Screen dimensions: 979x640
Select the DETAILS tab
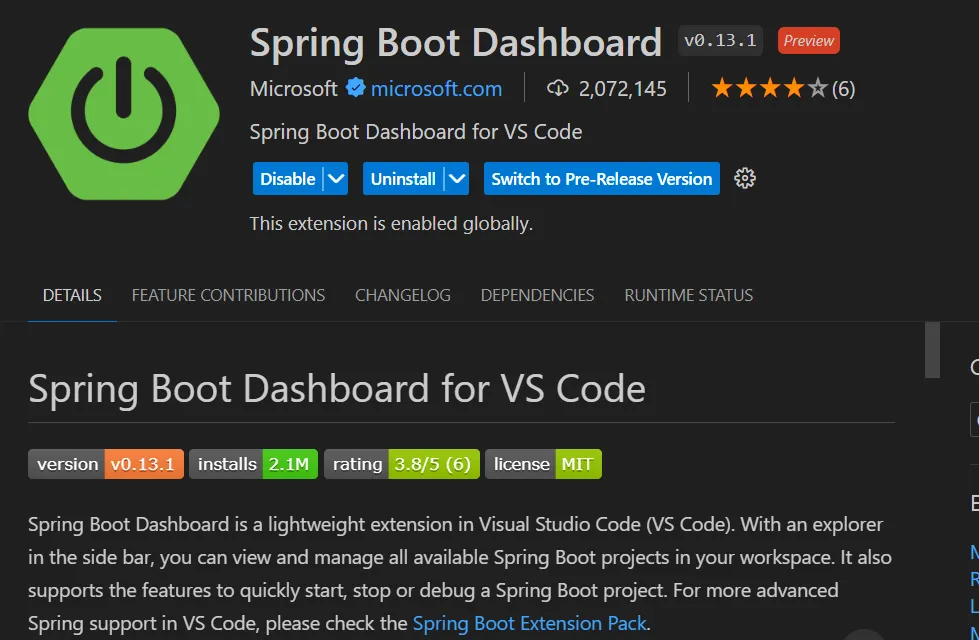click(72, 295)
